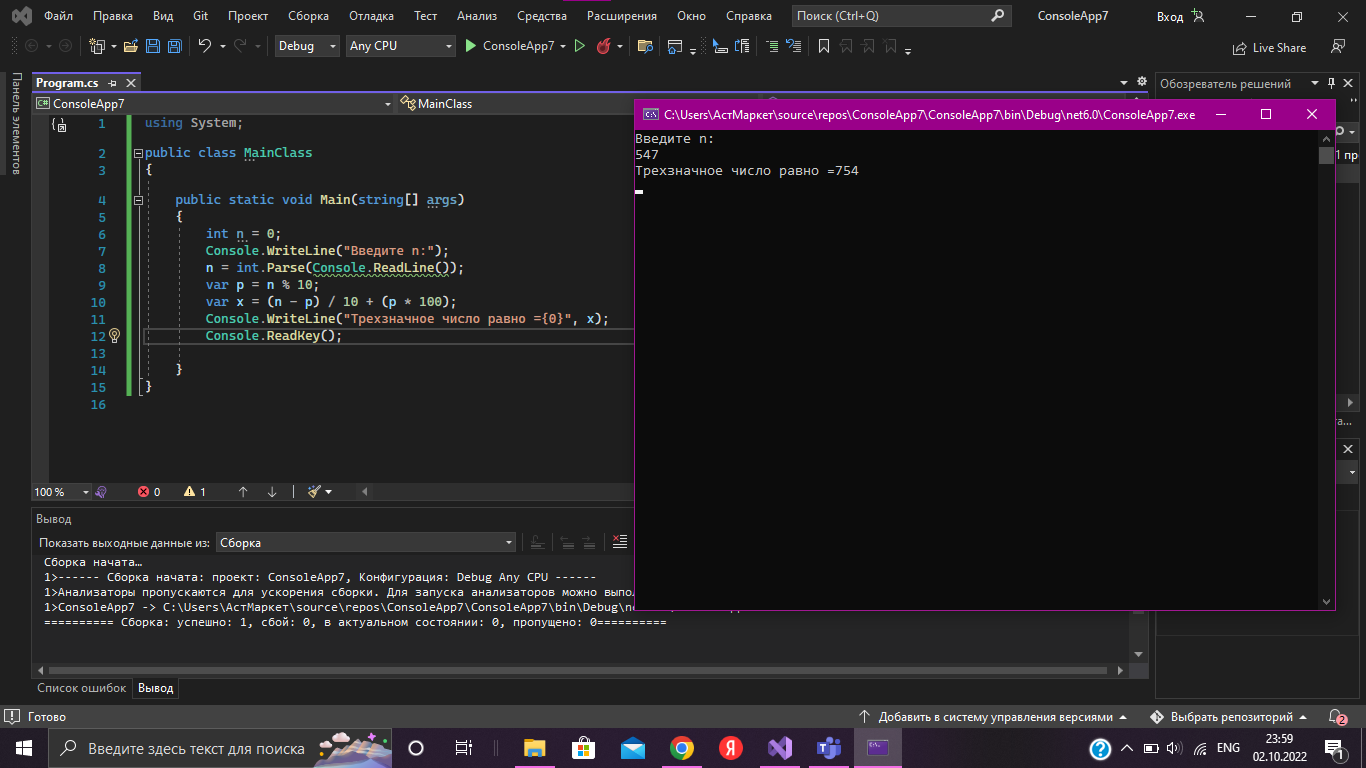
Task: Open the Quick Actions lightbulb on line 12
Action: point(113,335)
